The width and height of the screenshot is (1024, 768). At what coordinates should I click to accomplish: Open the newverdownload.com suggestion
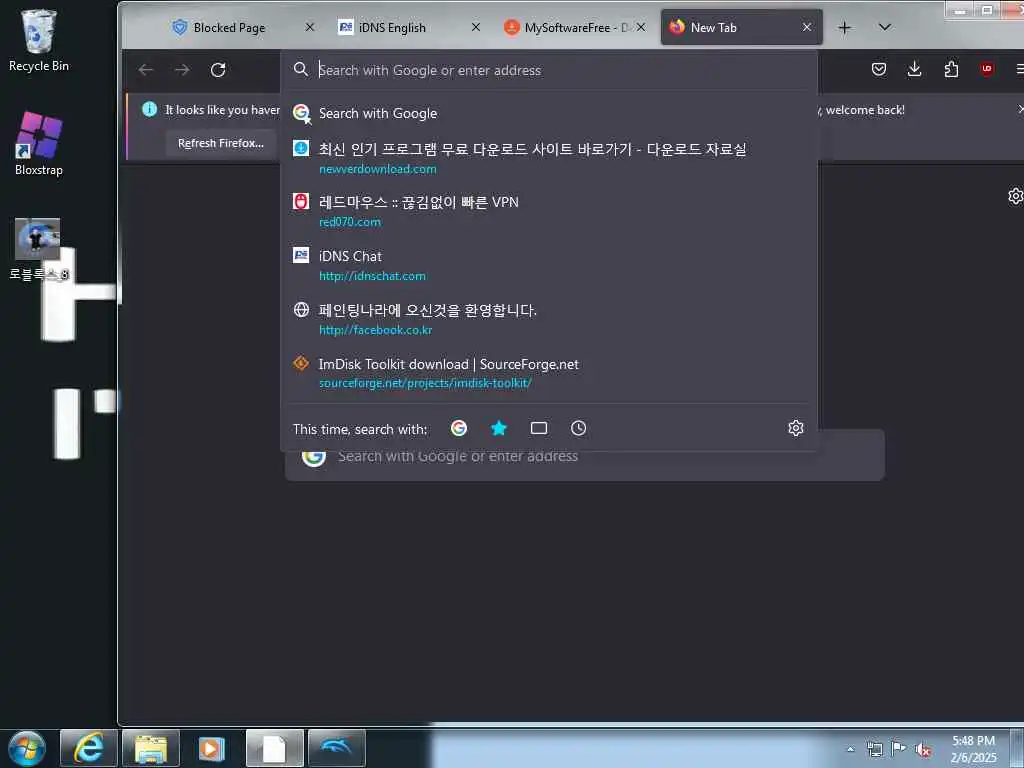[x=549, y=158]
